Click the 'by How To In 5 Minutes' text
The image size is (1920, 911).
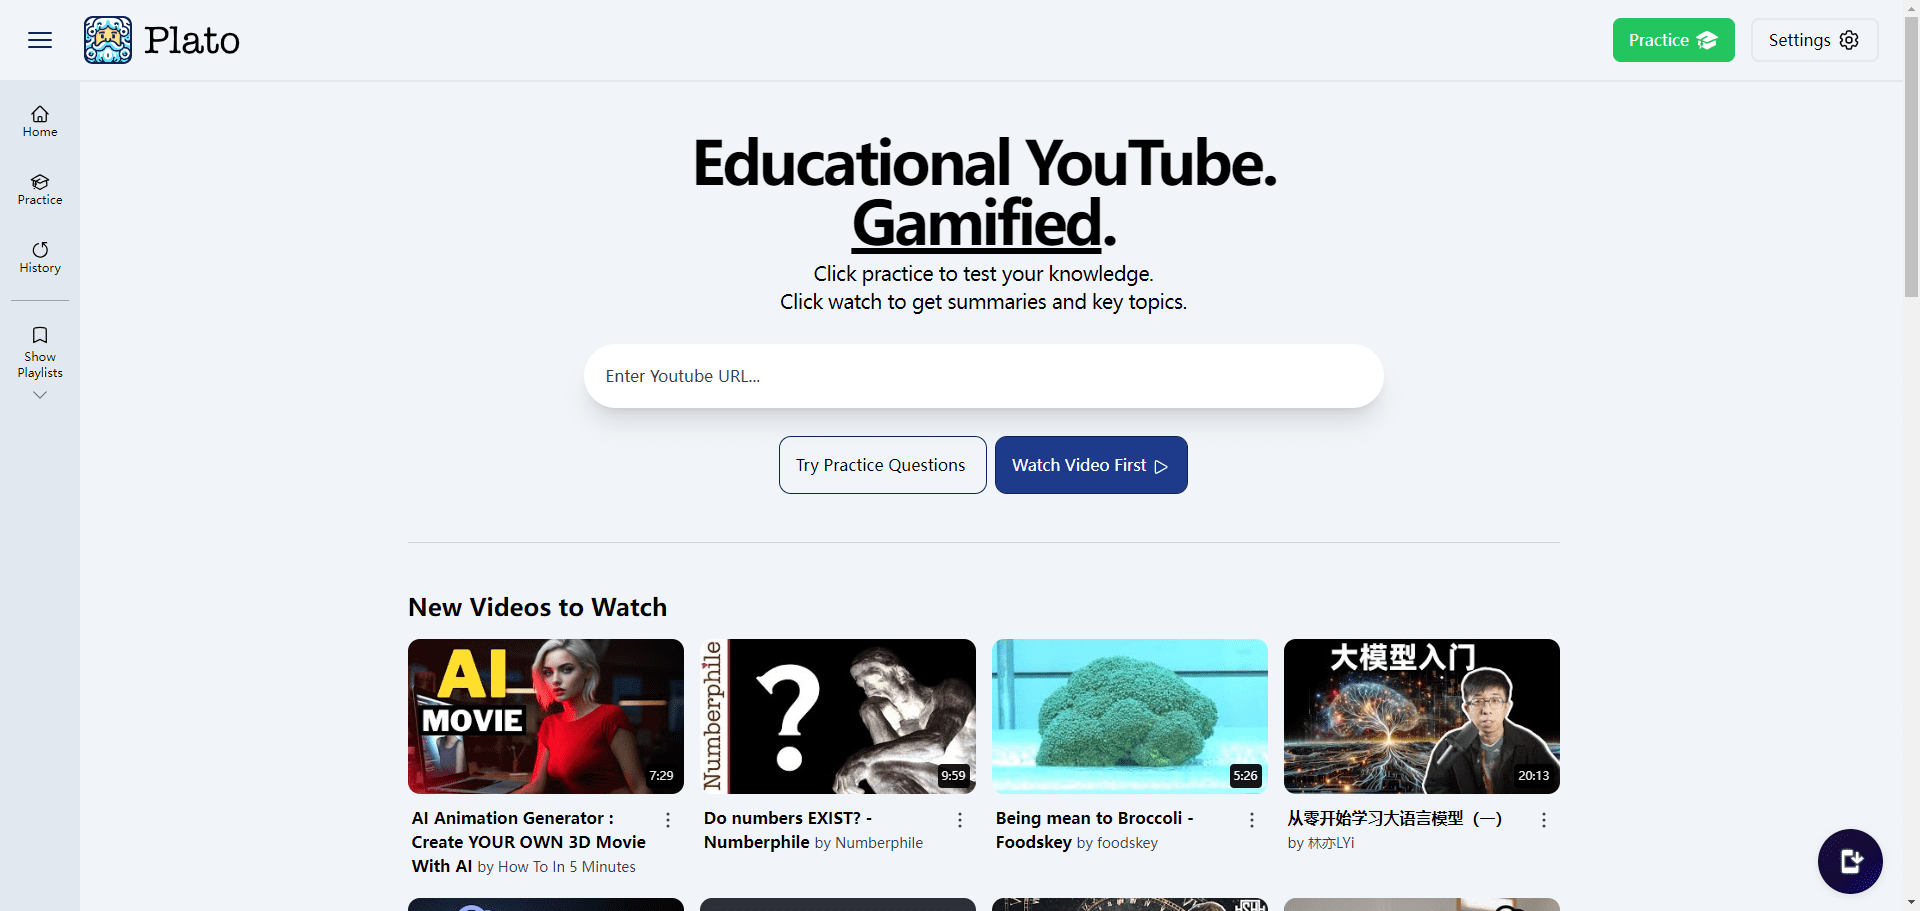pyautogui.click(x=556, y=867)
